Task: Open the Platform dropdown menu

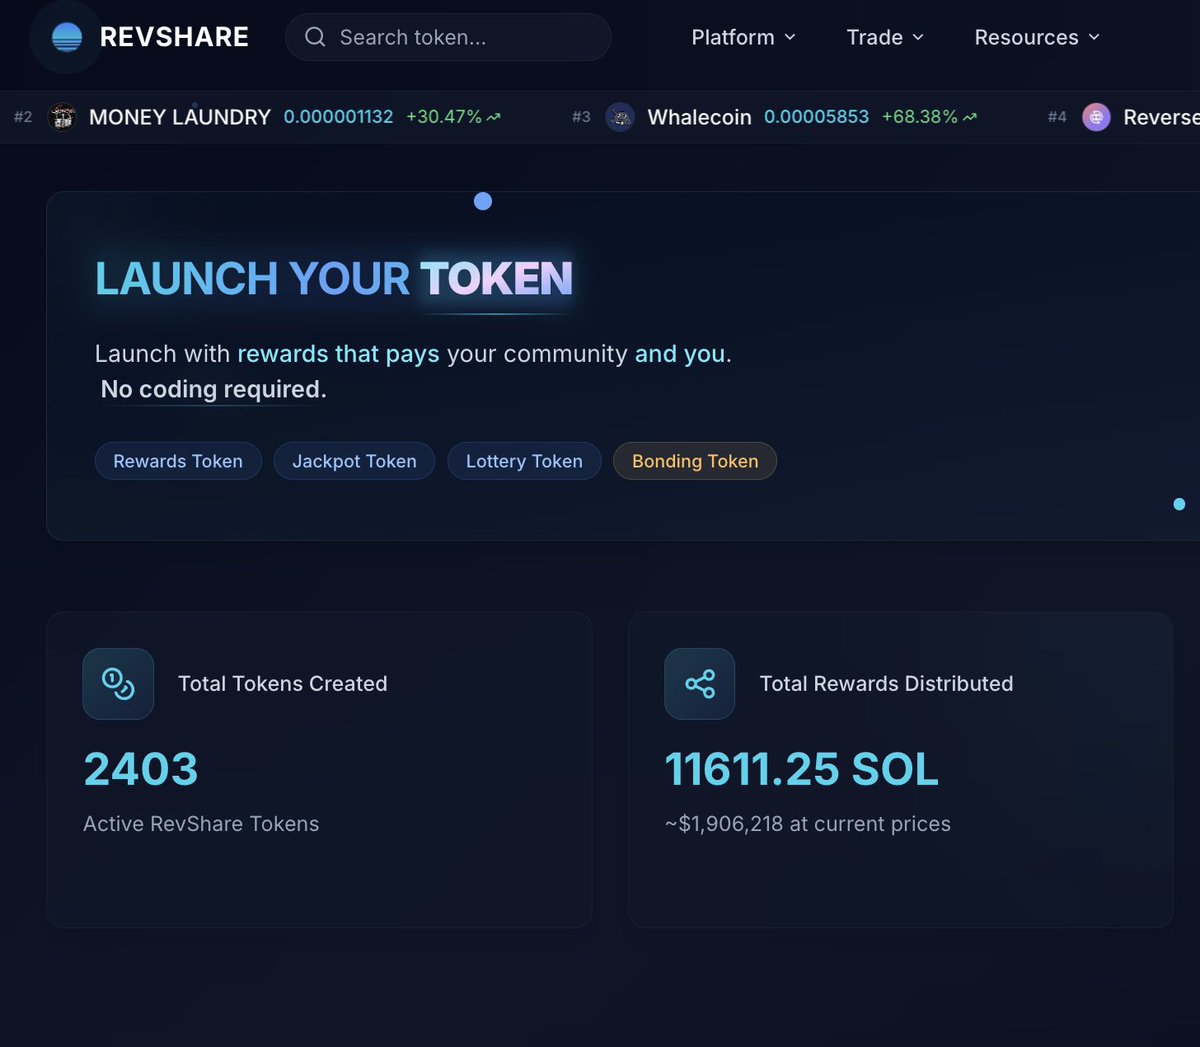Action: pyautogui.click(x=743, y=37)
